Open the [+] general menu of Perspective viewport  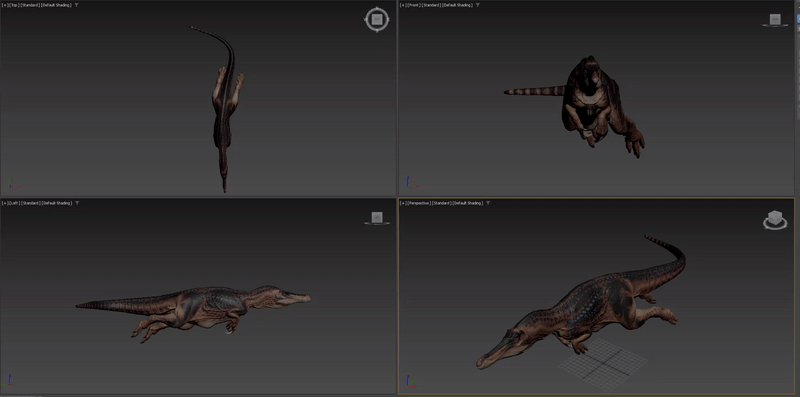pyautogui.click(x=404, y=203)
